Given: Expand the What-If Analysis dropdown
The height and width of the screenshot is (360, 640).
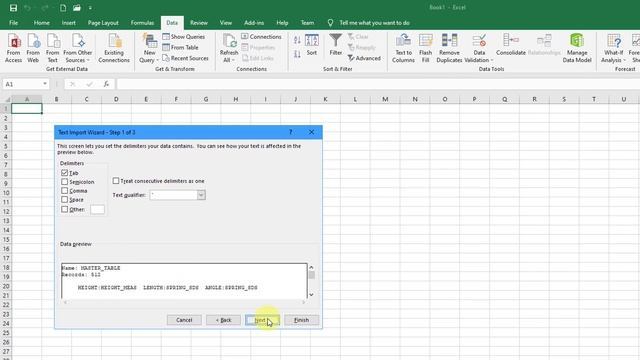Looking at the screenshot, I should pos(624,60).
